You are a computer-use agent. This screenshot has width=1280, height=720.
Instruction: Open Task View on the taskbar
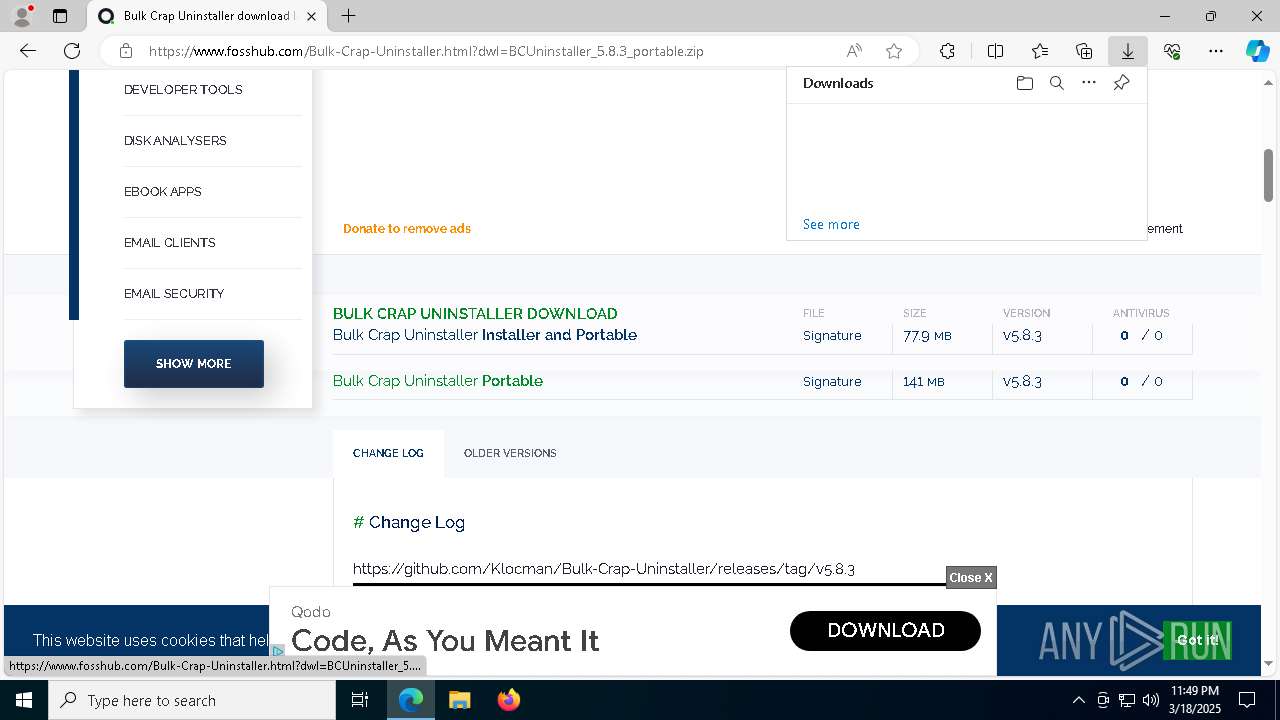coord(360,700)
